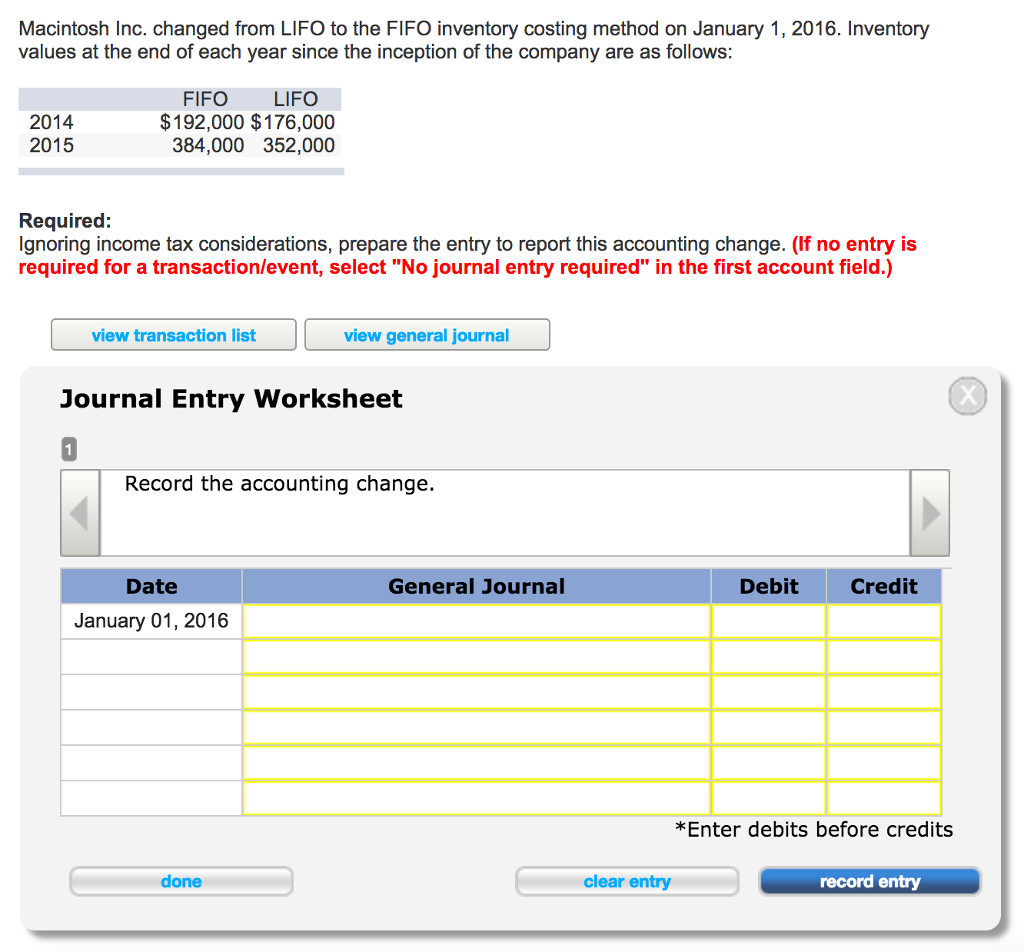Viewport: 1024px width, 952px height.
Task: Select the fourth General Journal account field
Action: click(x=476, y=727)
